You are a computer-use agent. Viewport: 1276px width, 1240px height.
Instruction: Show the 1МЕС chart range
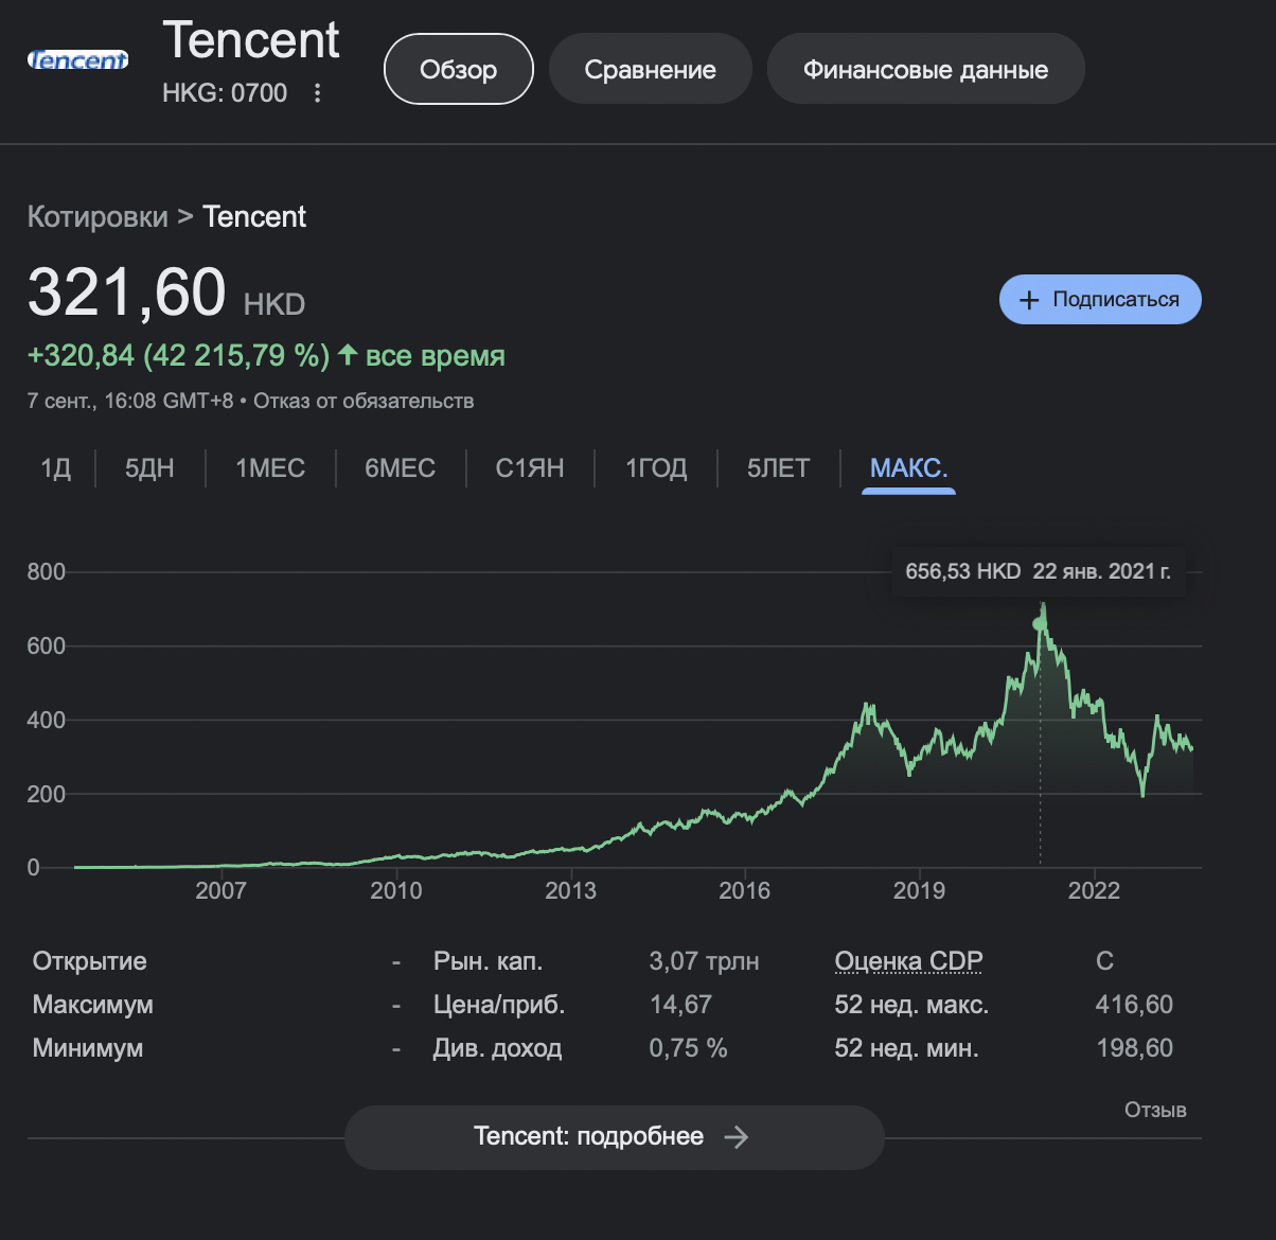coord(270,468)
